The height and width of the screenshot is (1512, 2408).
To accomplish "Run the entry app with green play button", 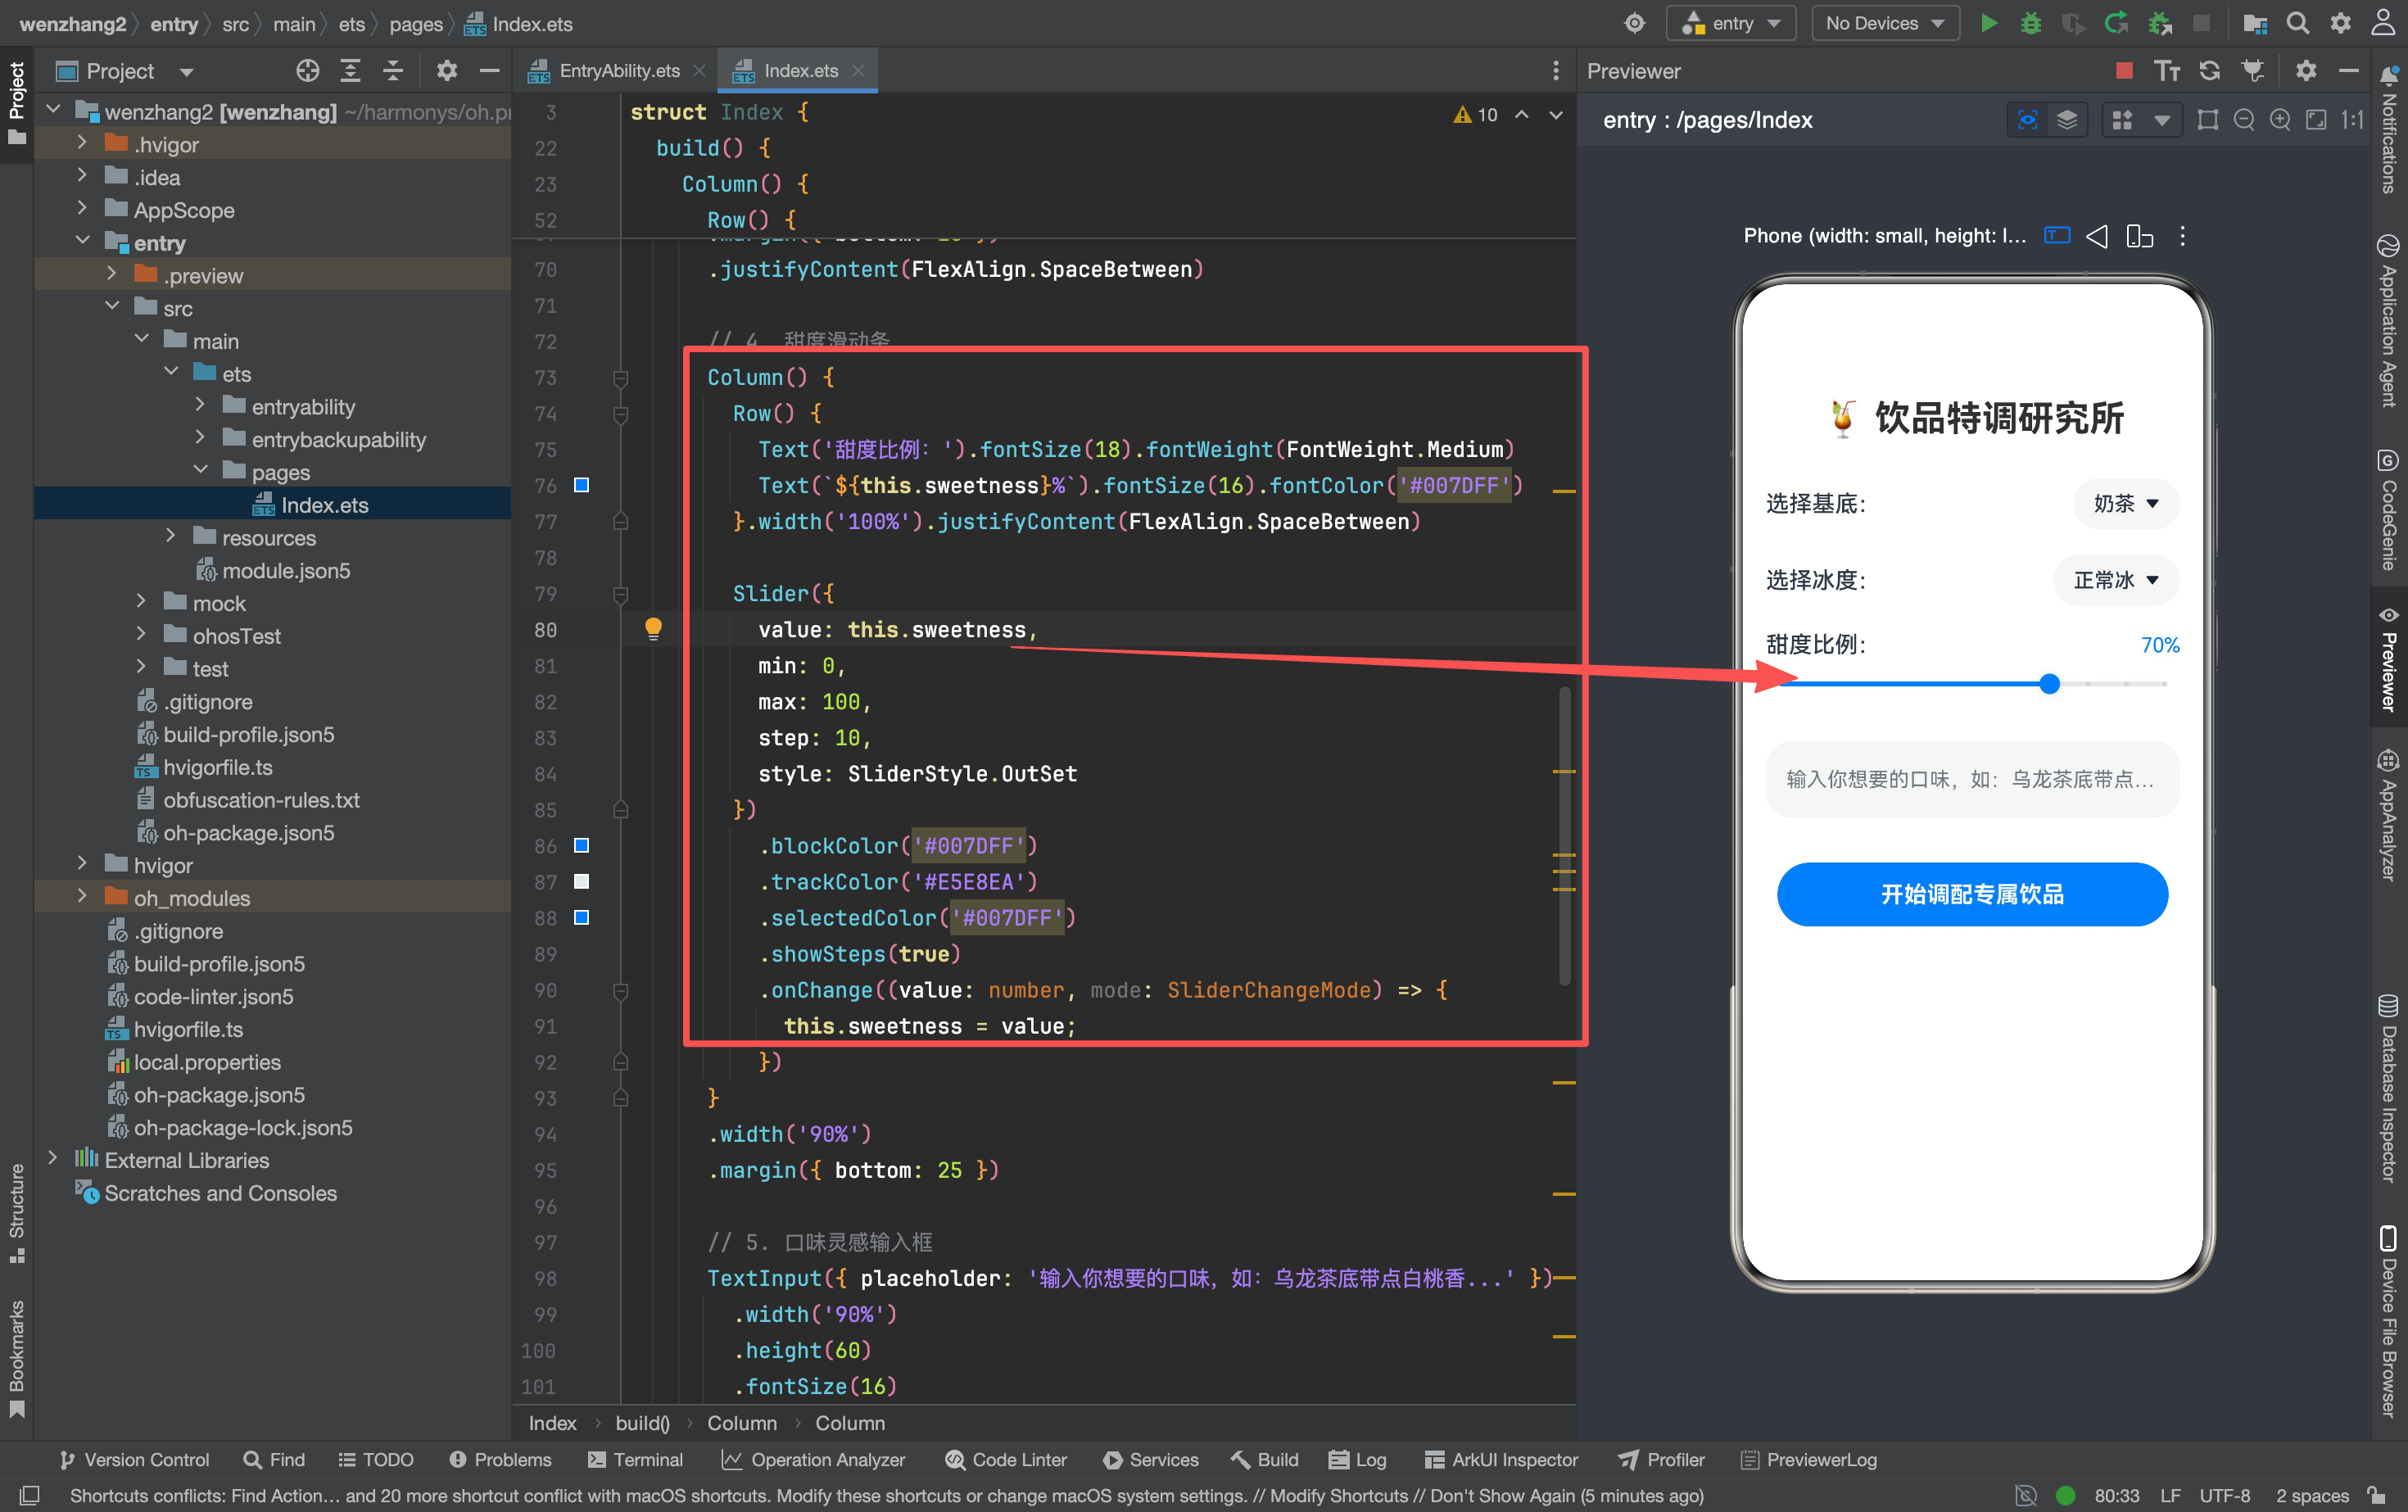I will [1989, 23].
